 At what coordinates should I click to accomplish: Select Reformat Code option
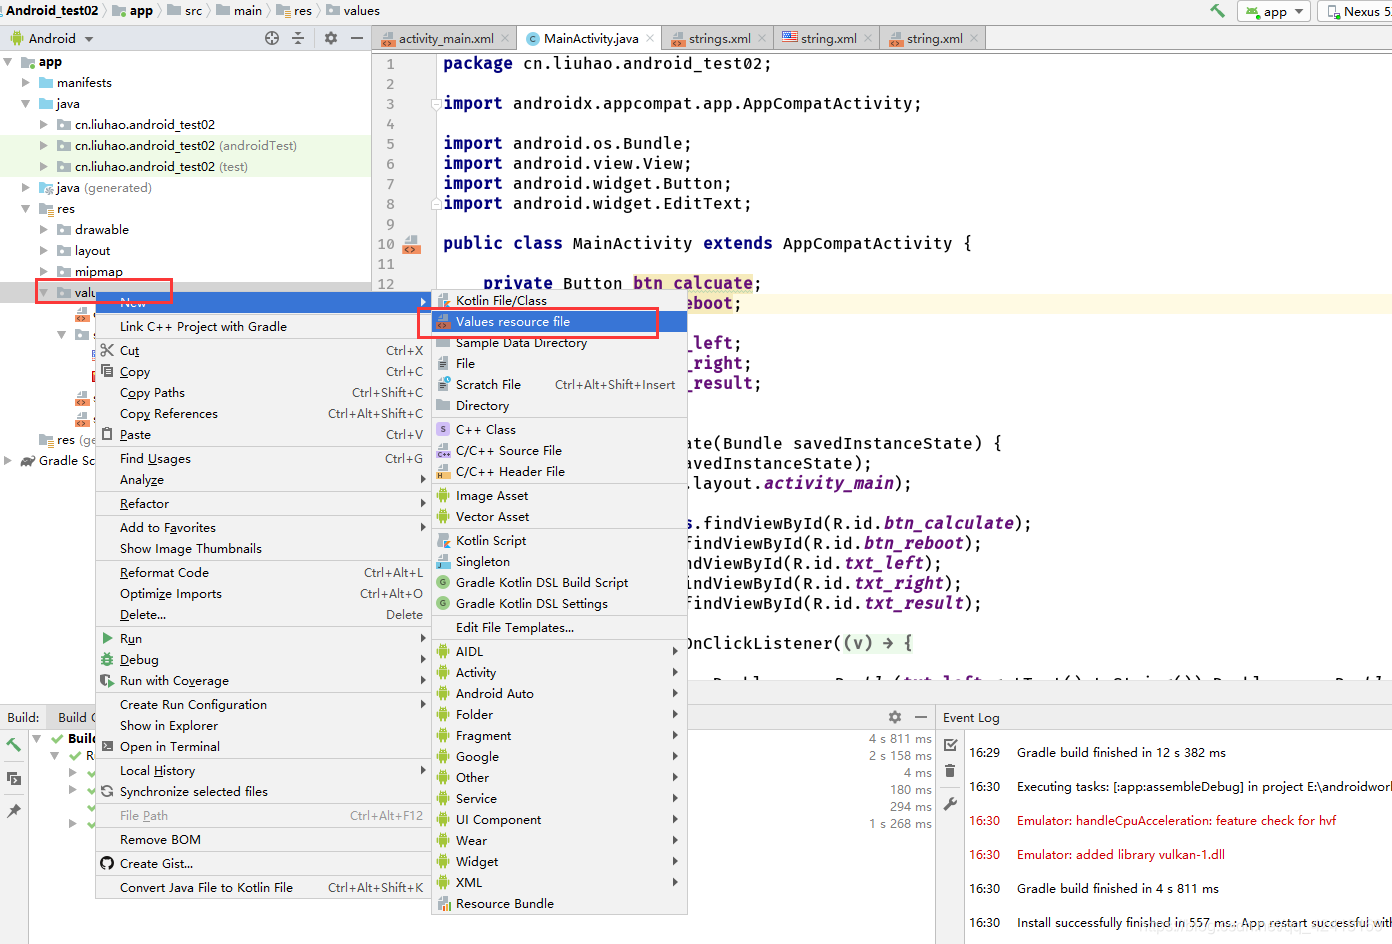tap(263, 572)
